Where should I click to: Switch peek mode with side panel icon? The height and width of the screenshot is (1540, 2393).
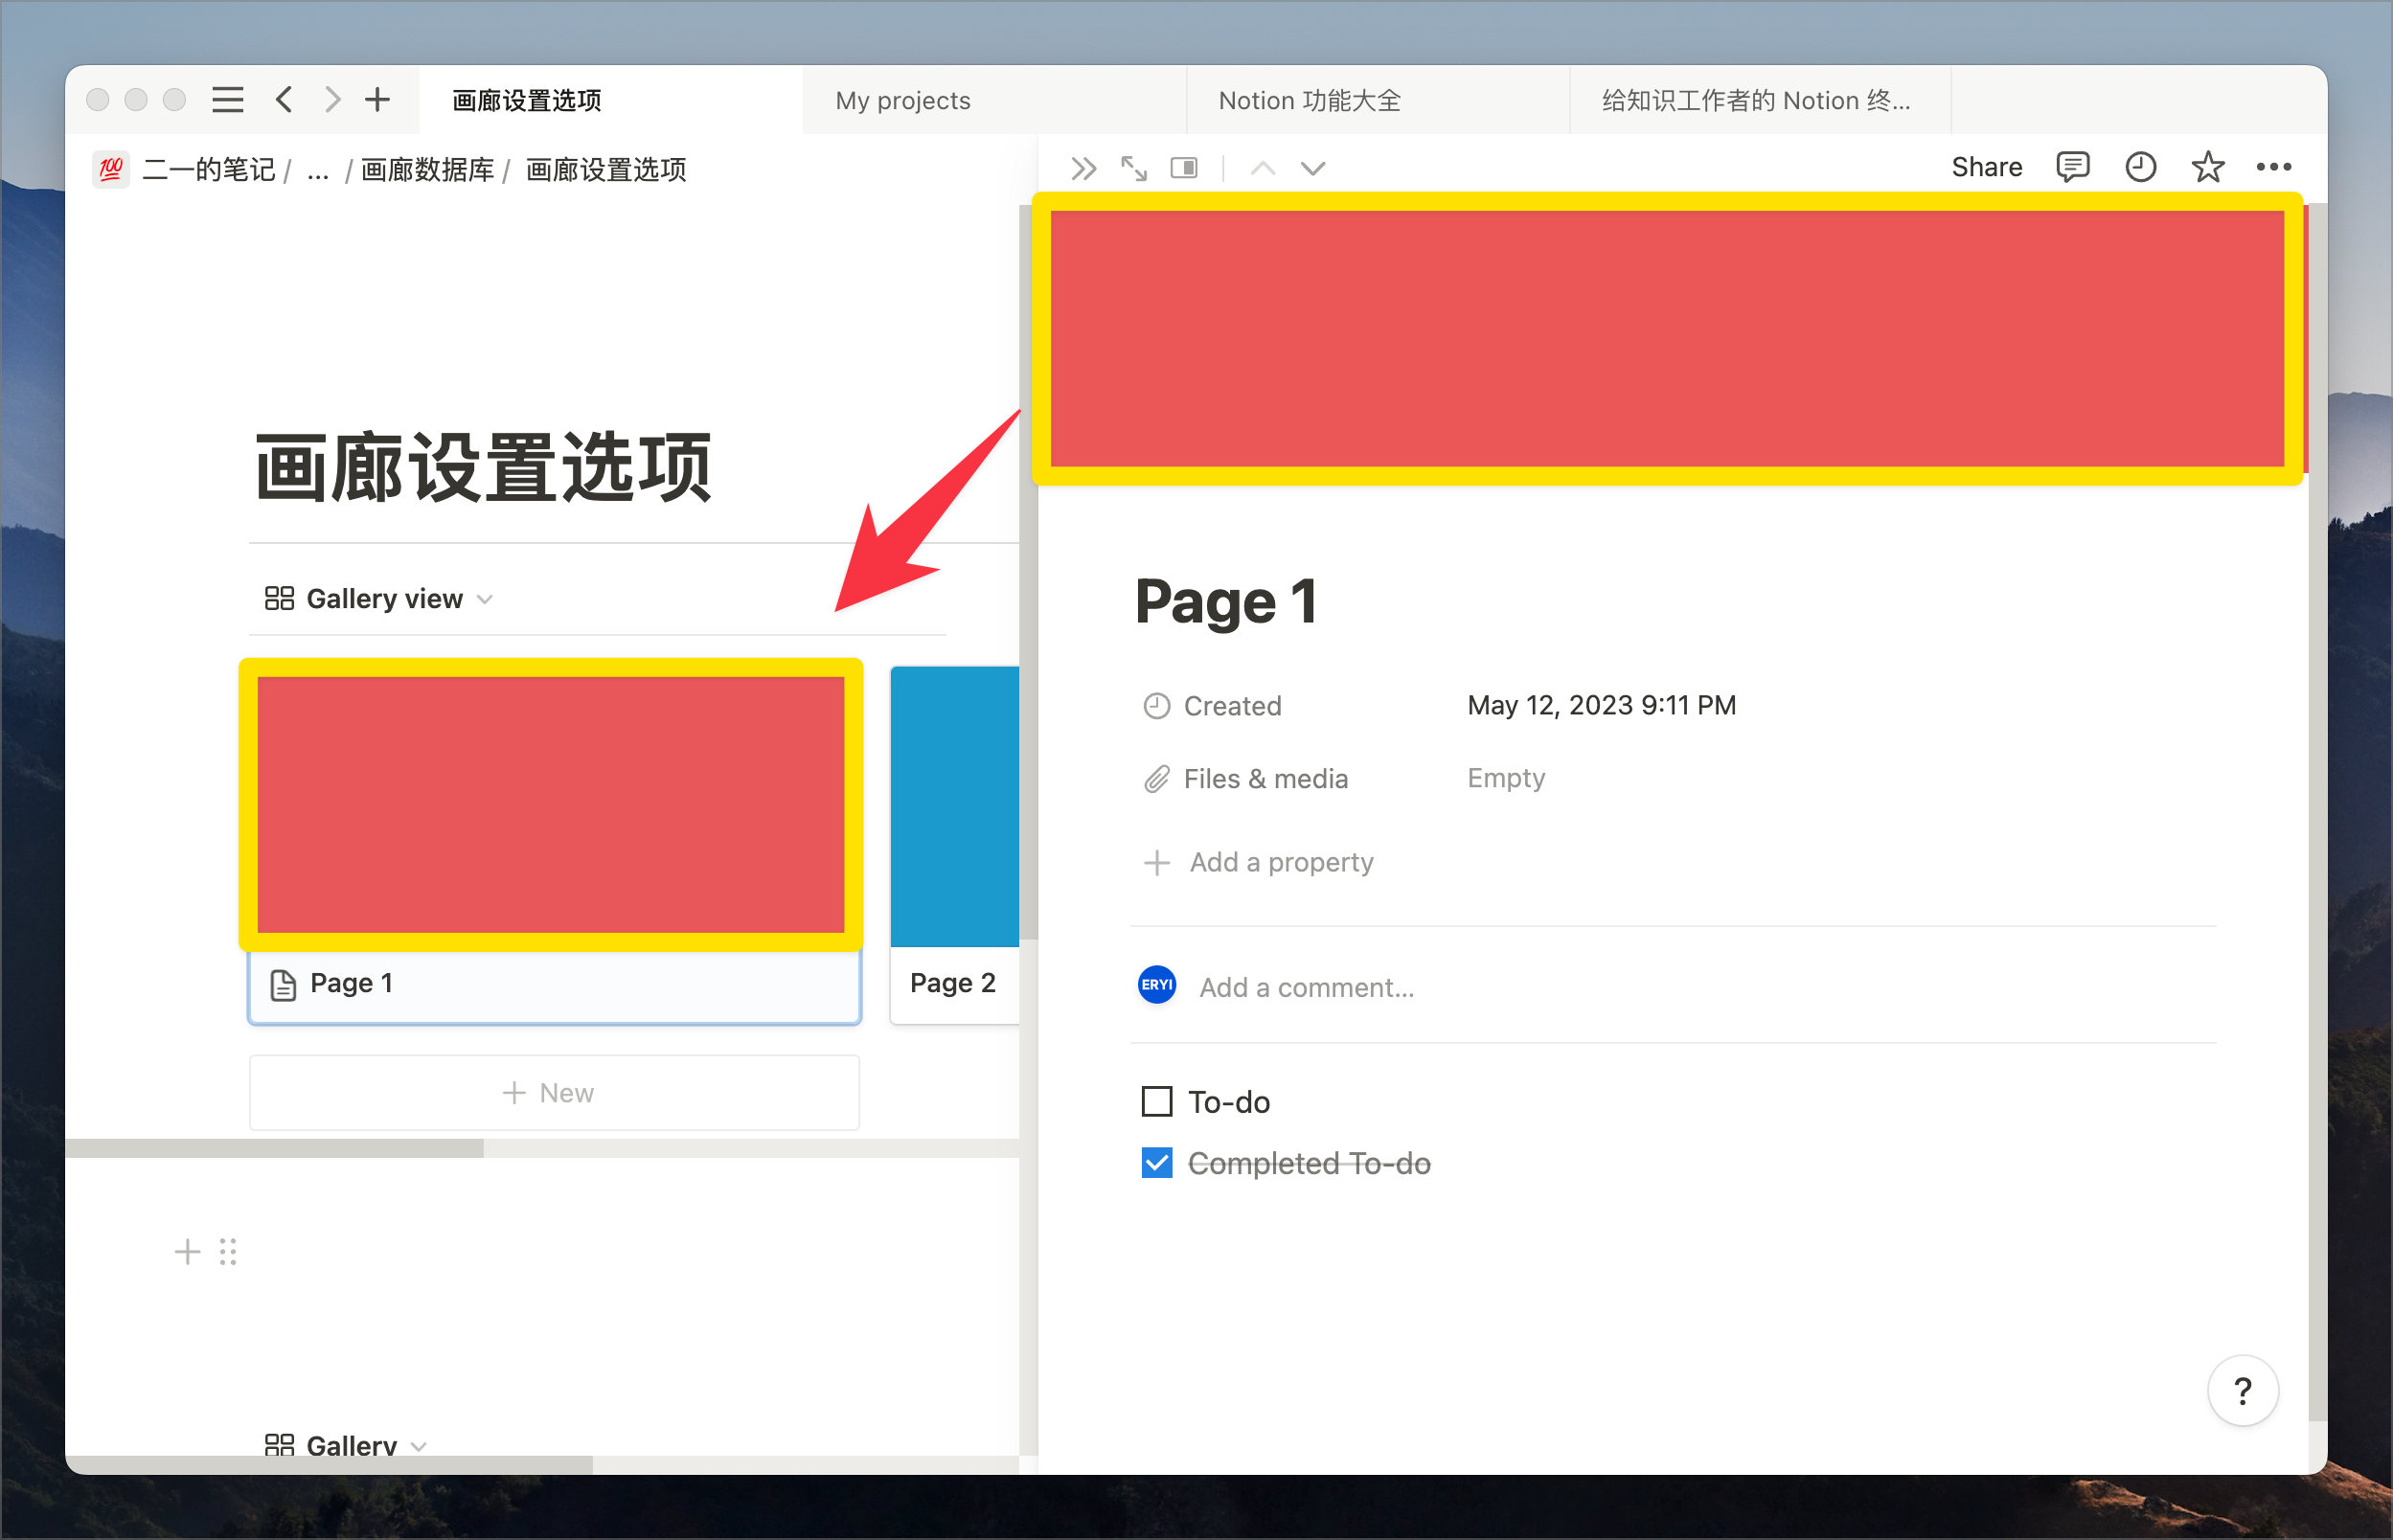point(1184,168)
